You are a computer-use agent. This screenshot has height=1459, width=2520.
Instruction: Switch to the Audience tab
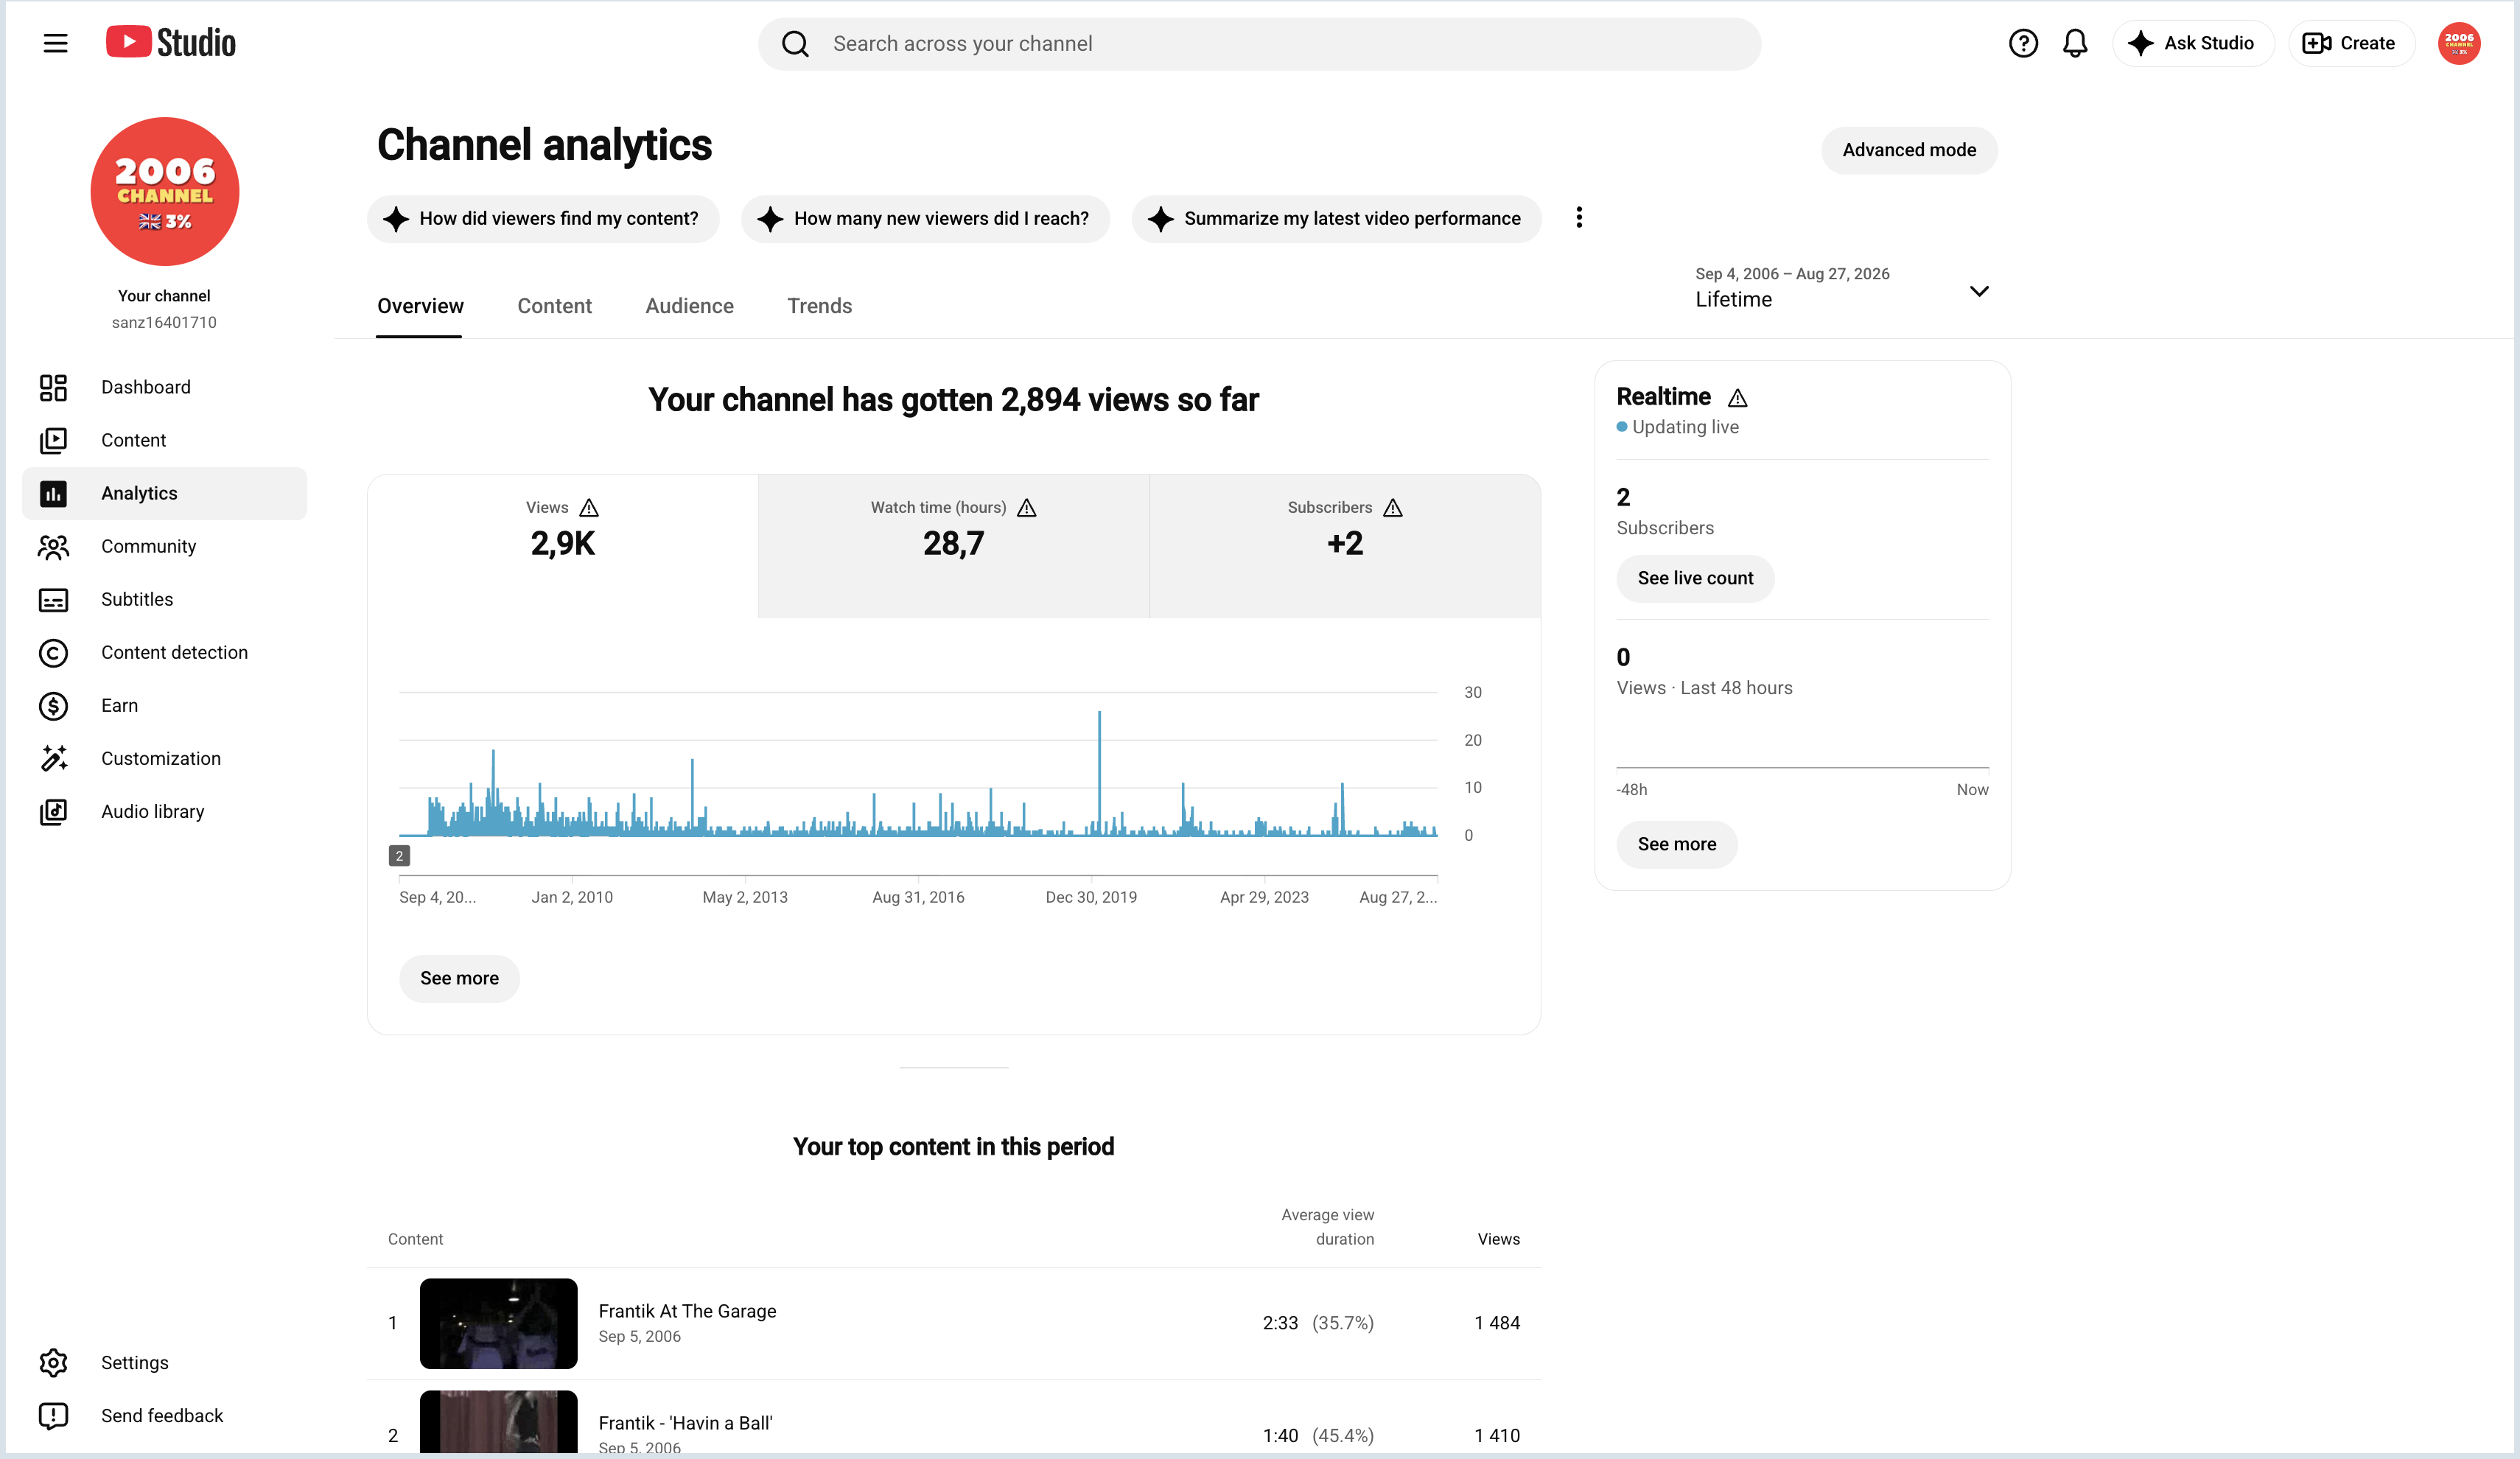[689, 306]
